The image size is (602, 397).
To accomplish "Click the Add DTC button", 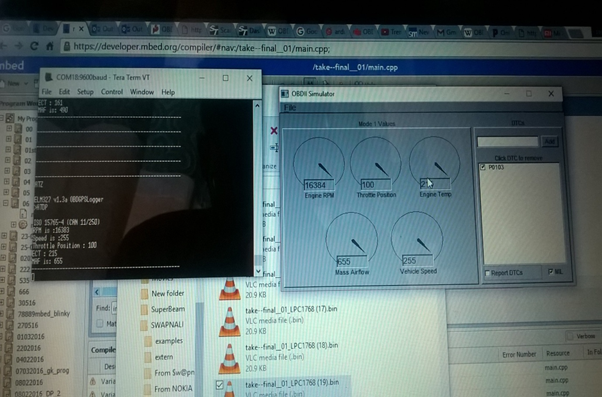I will [550, 141].
